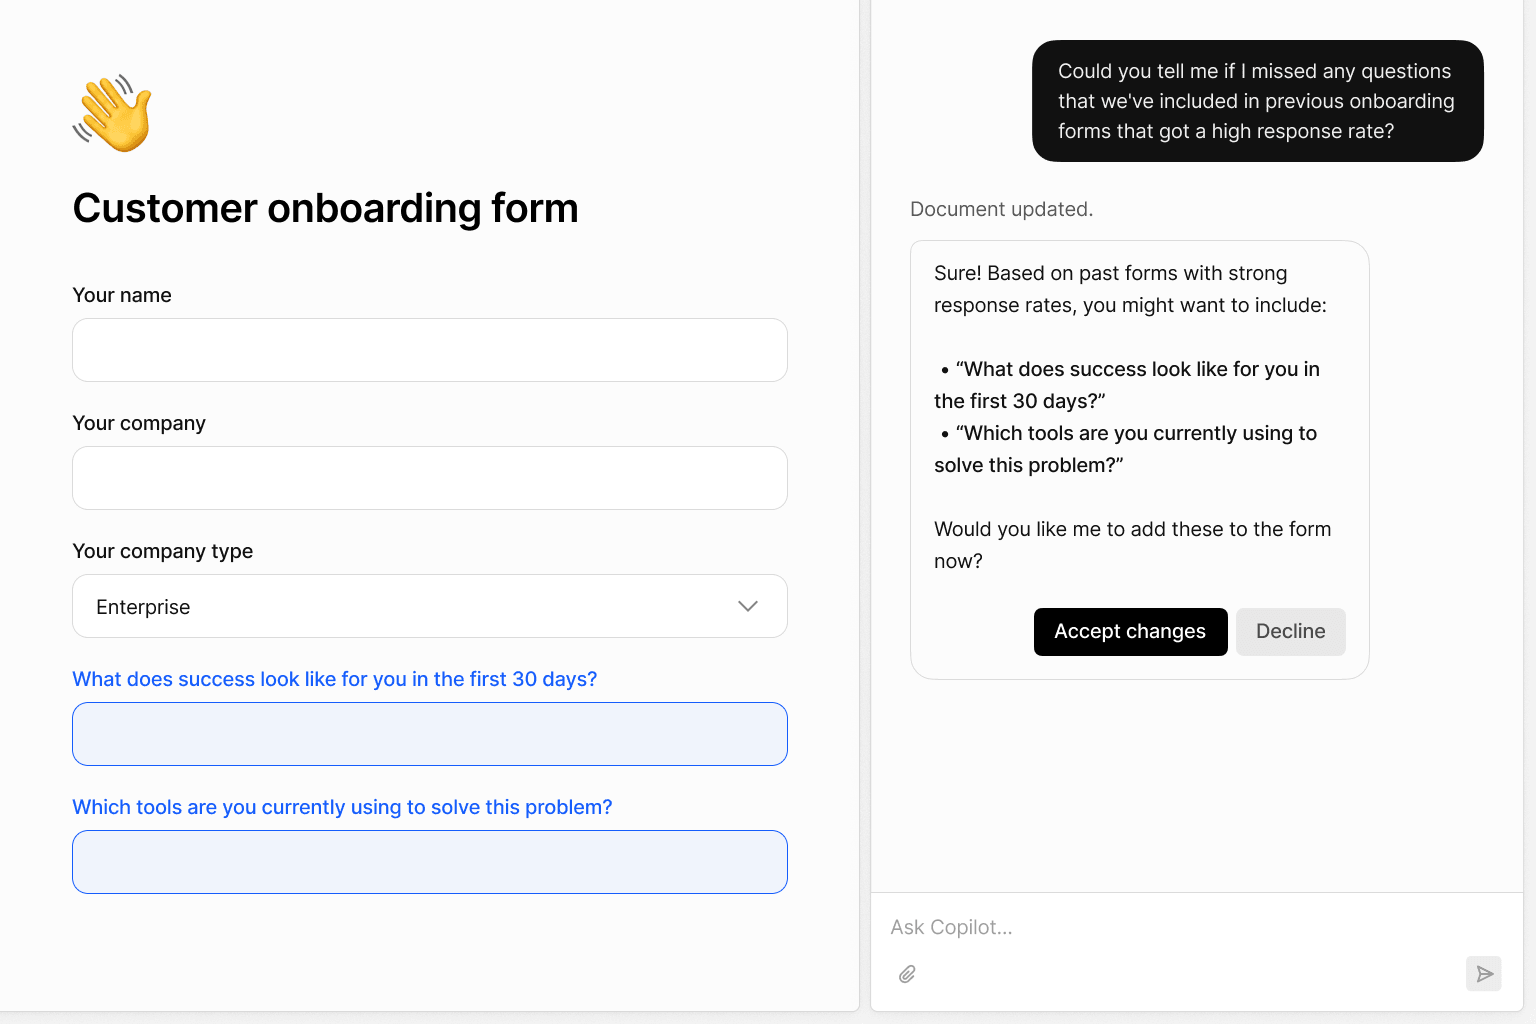Click the Document updated status text
This screenshot has width=1536, height=1024.
[x=1001, y=209]
